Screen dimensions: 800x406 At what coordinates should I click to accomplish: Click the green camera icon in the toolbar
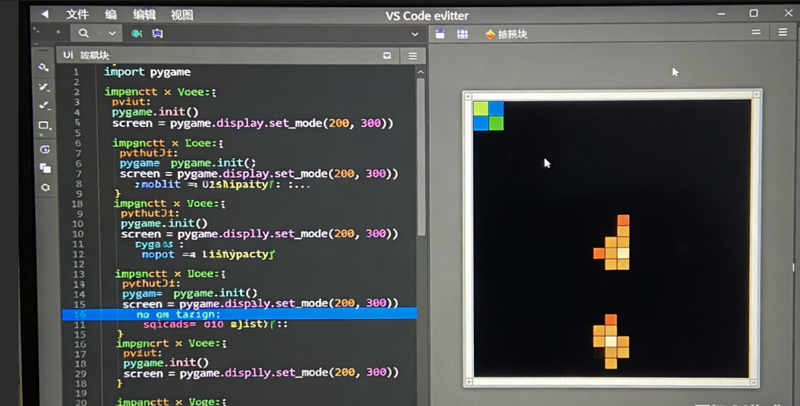pyautogui.click(x=135, y=33)
